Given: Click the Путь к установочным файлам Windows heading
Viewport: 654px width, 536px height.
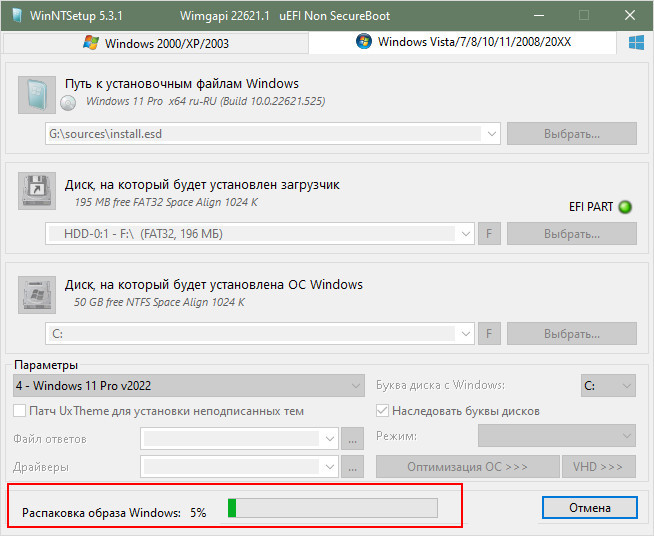Looking at the screenshot, I should 182,83.
